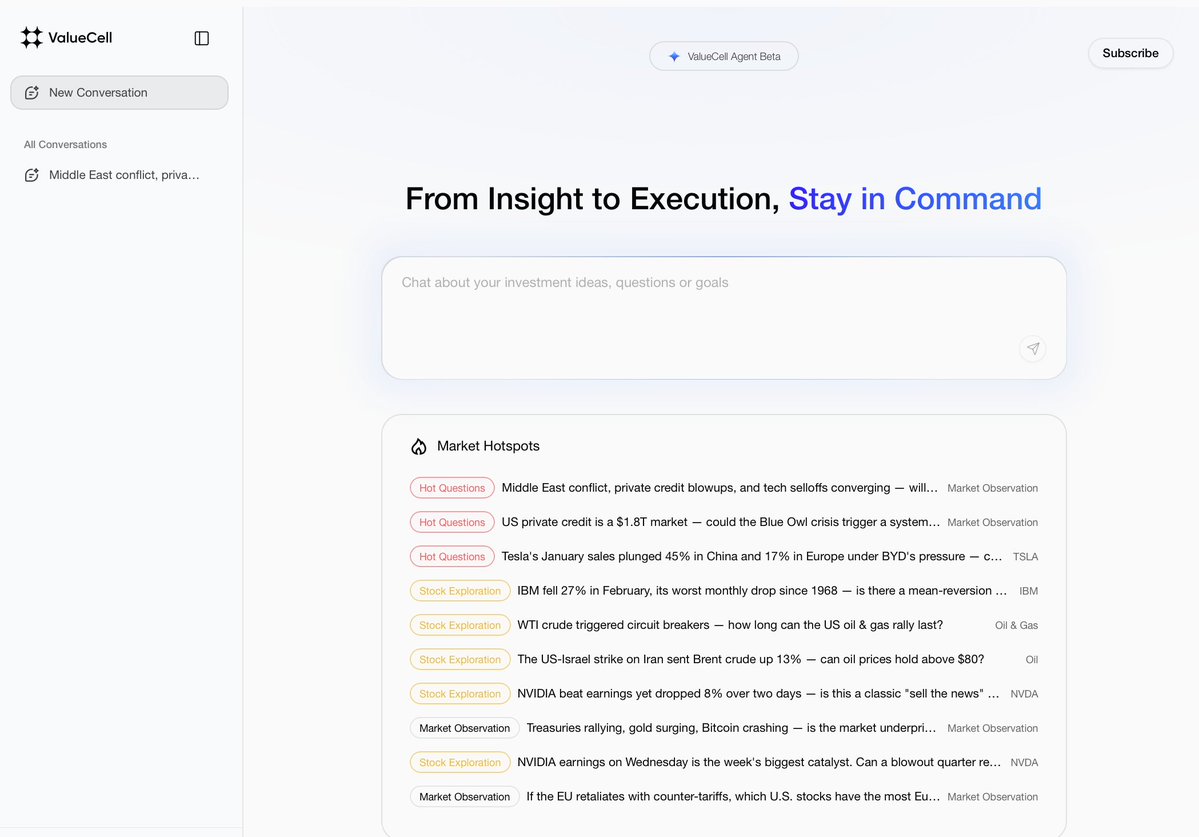Click the ValueCell Agent Beta badge
The width and height of the screenshot is (1199, 837).
pos(724,57)
